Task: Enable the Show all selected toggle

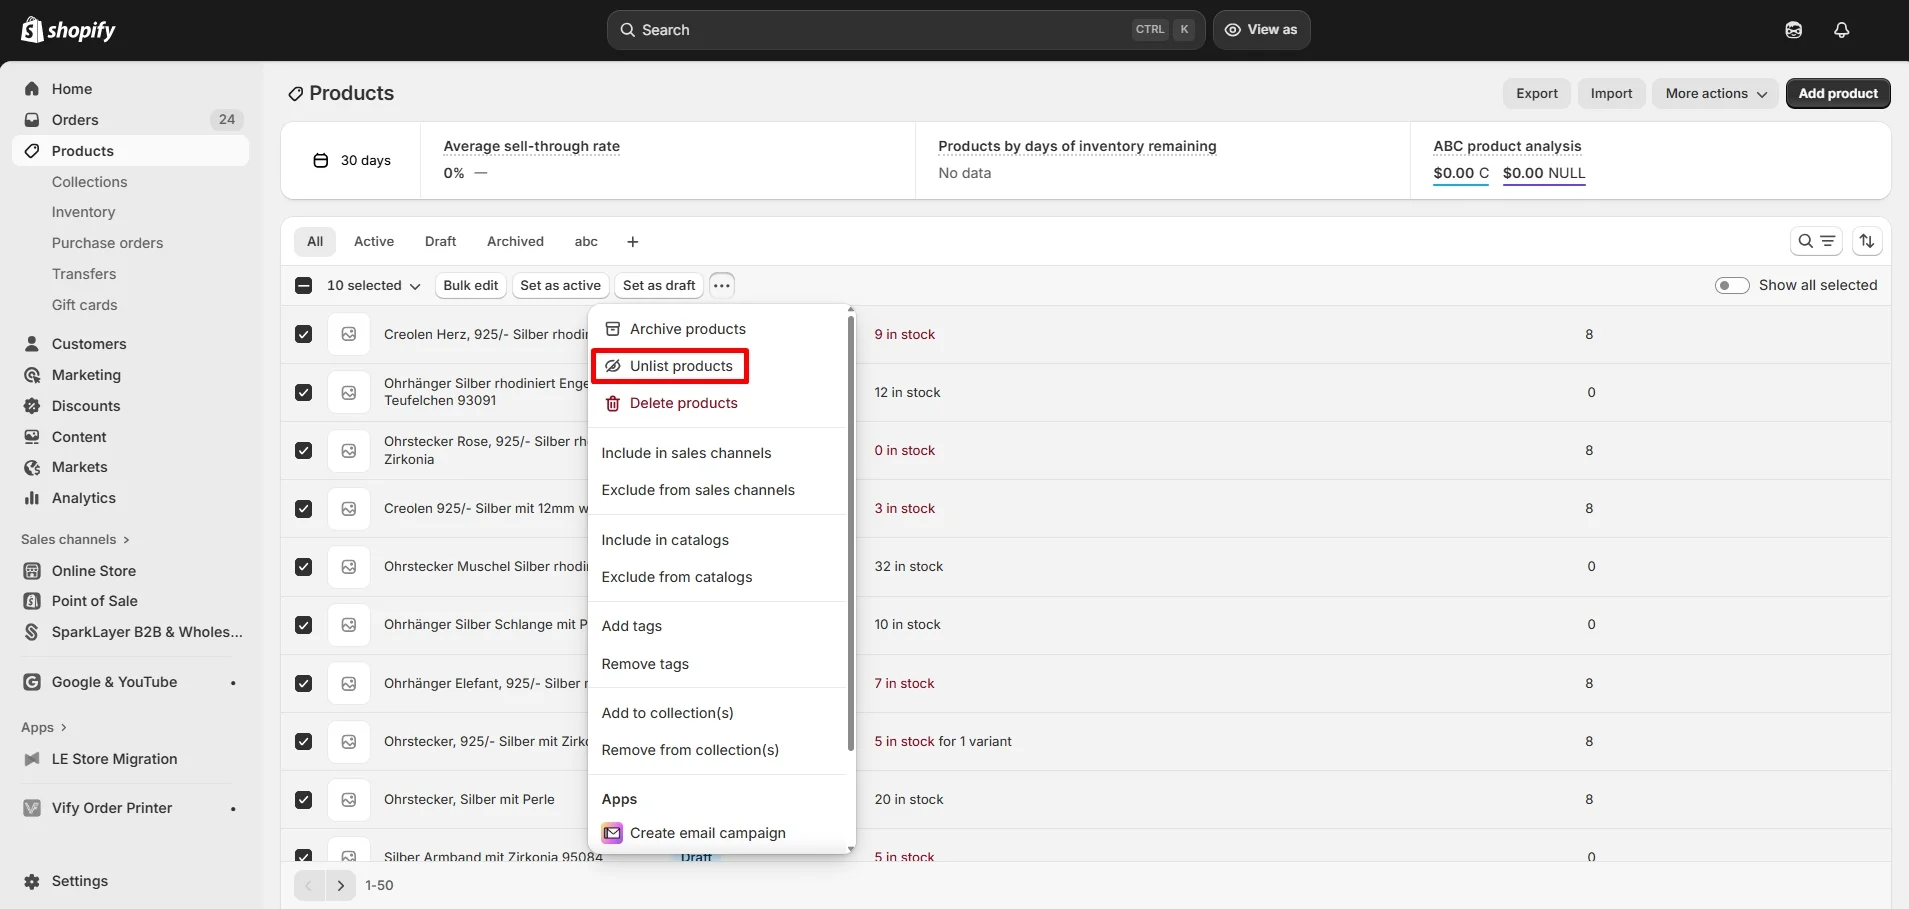Action: [1734, 285]
